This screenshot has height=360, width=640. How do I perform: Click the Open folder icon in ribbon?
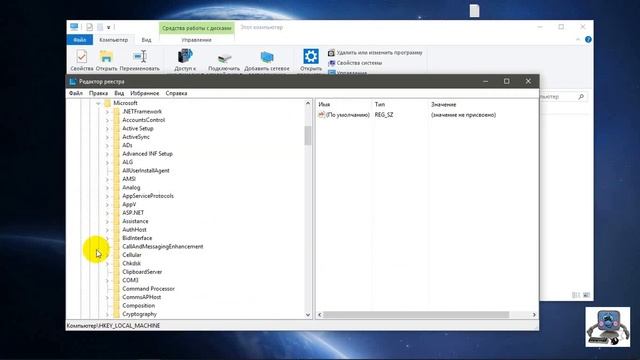click(x=106, y=56)
